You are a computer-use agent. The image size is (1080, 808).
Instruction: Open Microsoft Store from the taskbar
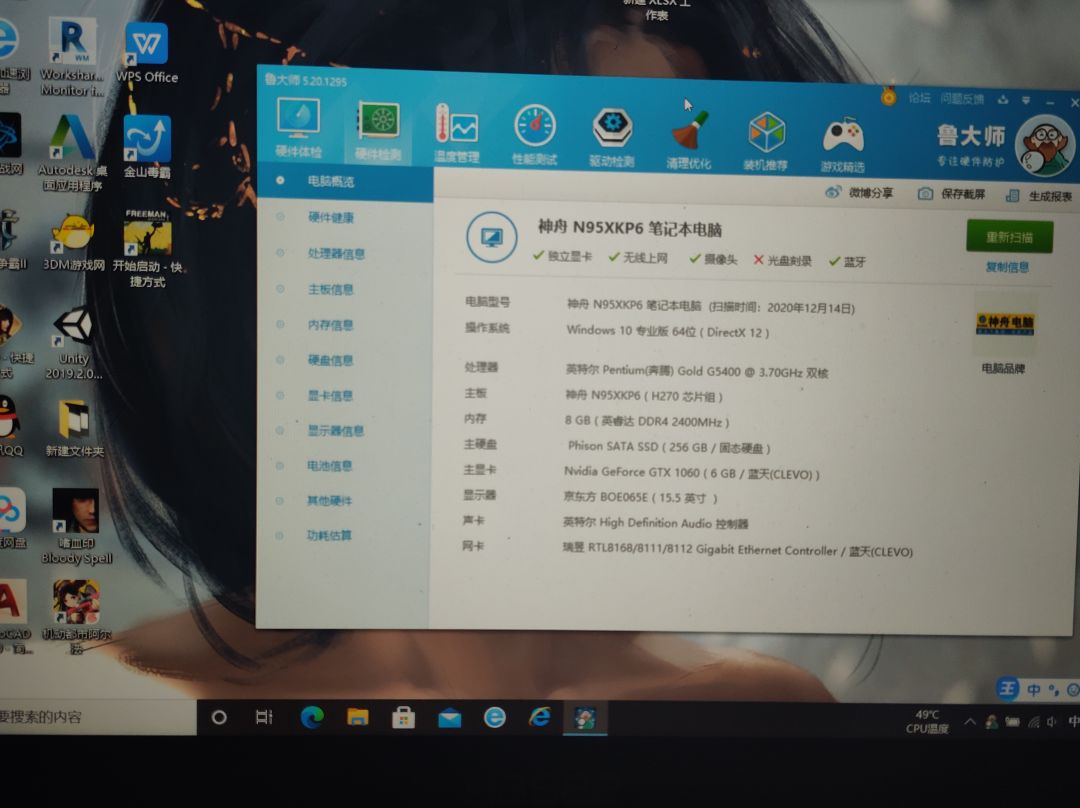click(x=403, y=718)
